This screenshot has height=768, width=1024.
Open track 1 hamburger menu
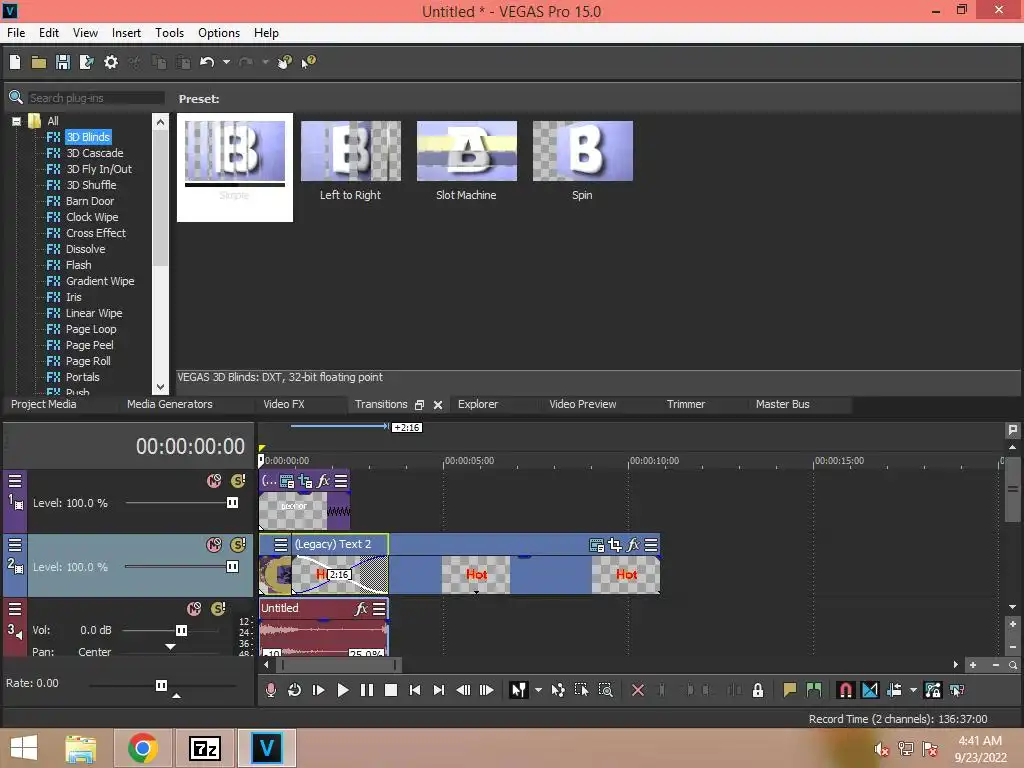point(15,481)
